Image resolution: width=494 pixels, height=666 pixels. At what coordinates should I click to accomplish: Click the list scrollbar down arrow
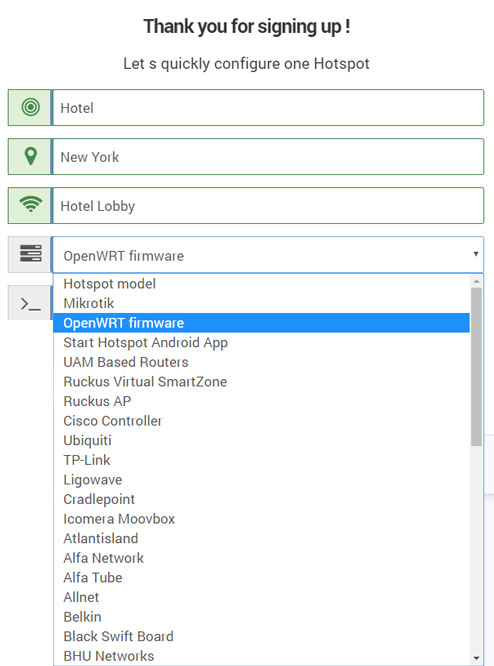pyautogui.click(x=476, y=658)
